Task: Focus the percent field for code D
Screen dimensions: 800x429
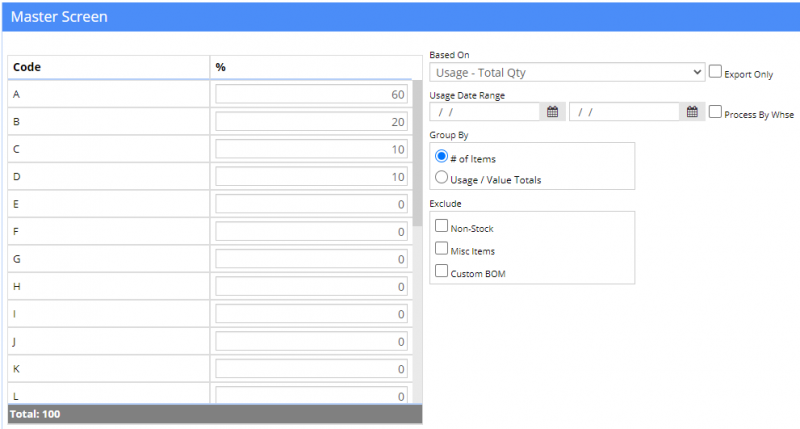Action: coord(310,177)
